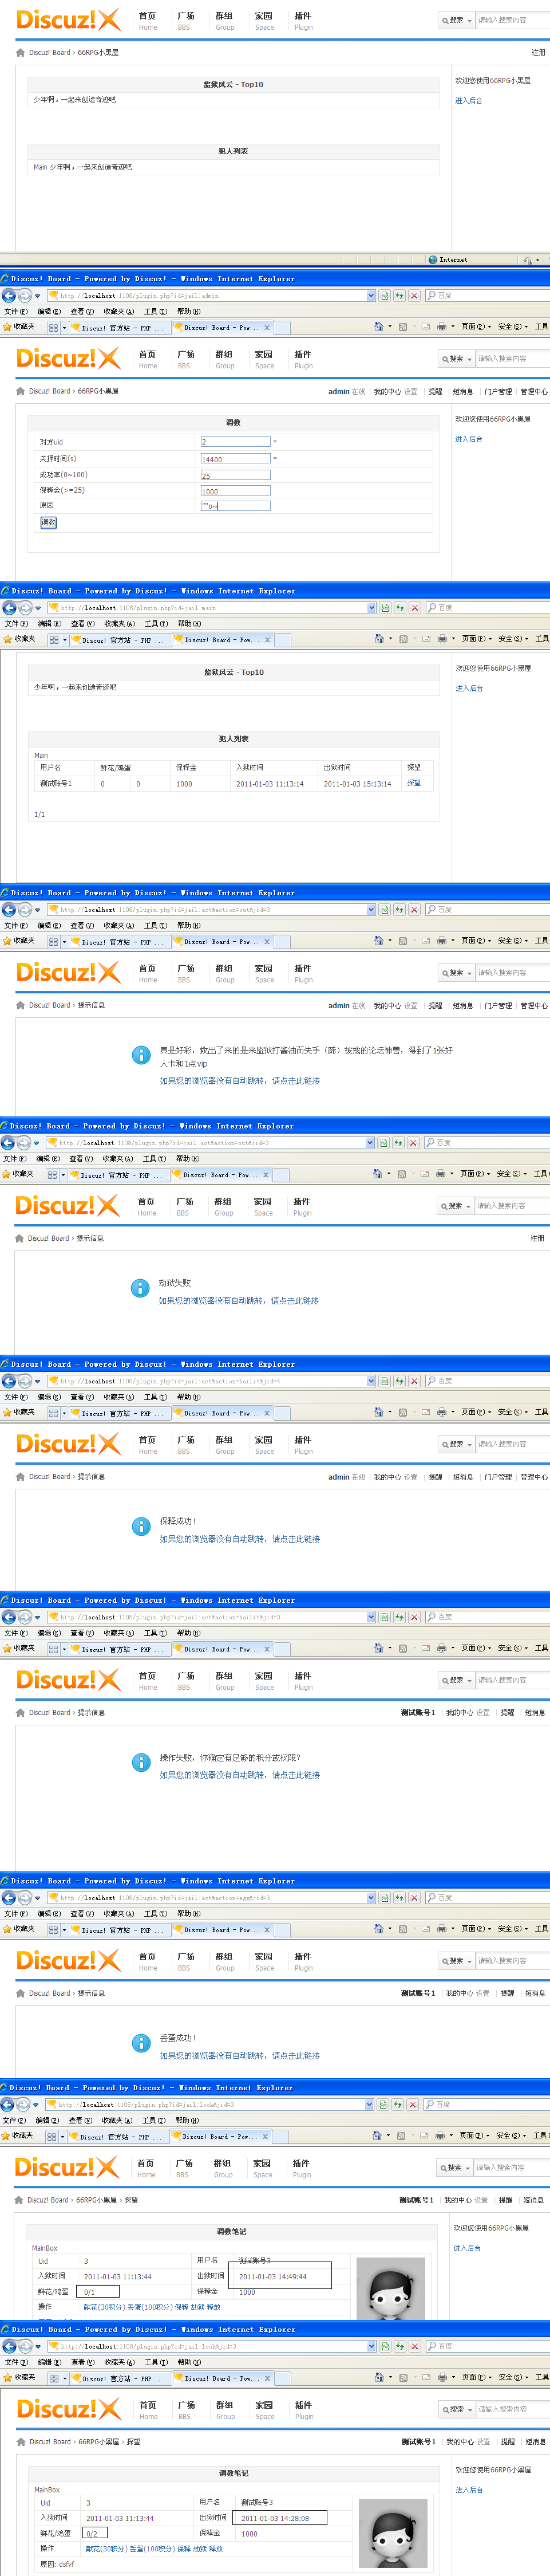Open 插件 Plugin nav in 助狱失败 window
This screenshot has width=550, height=2576.
coord(302,1206)
